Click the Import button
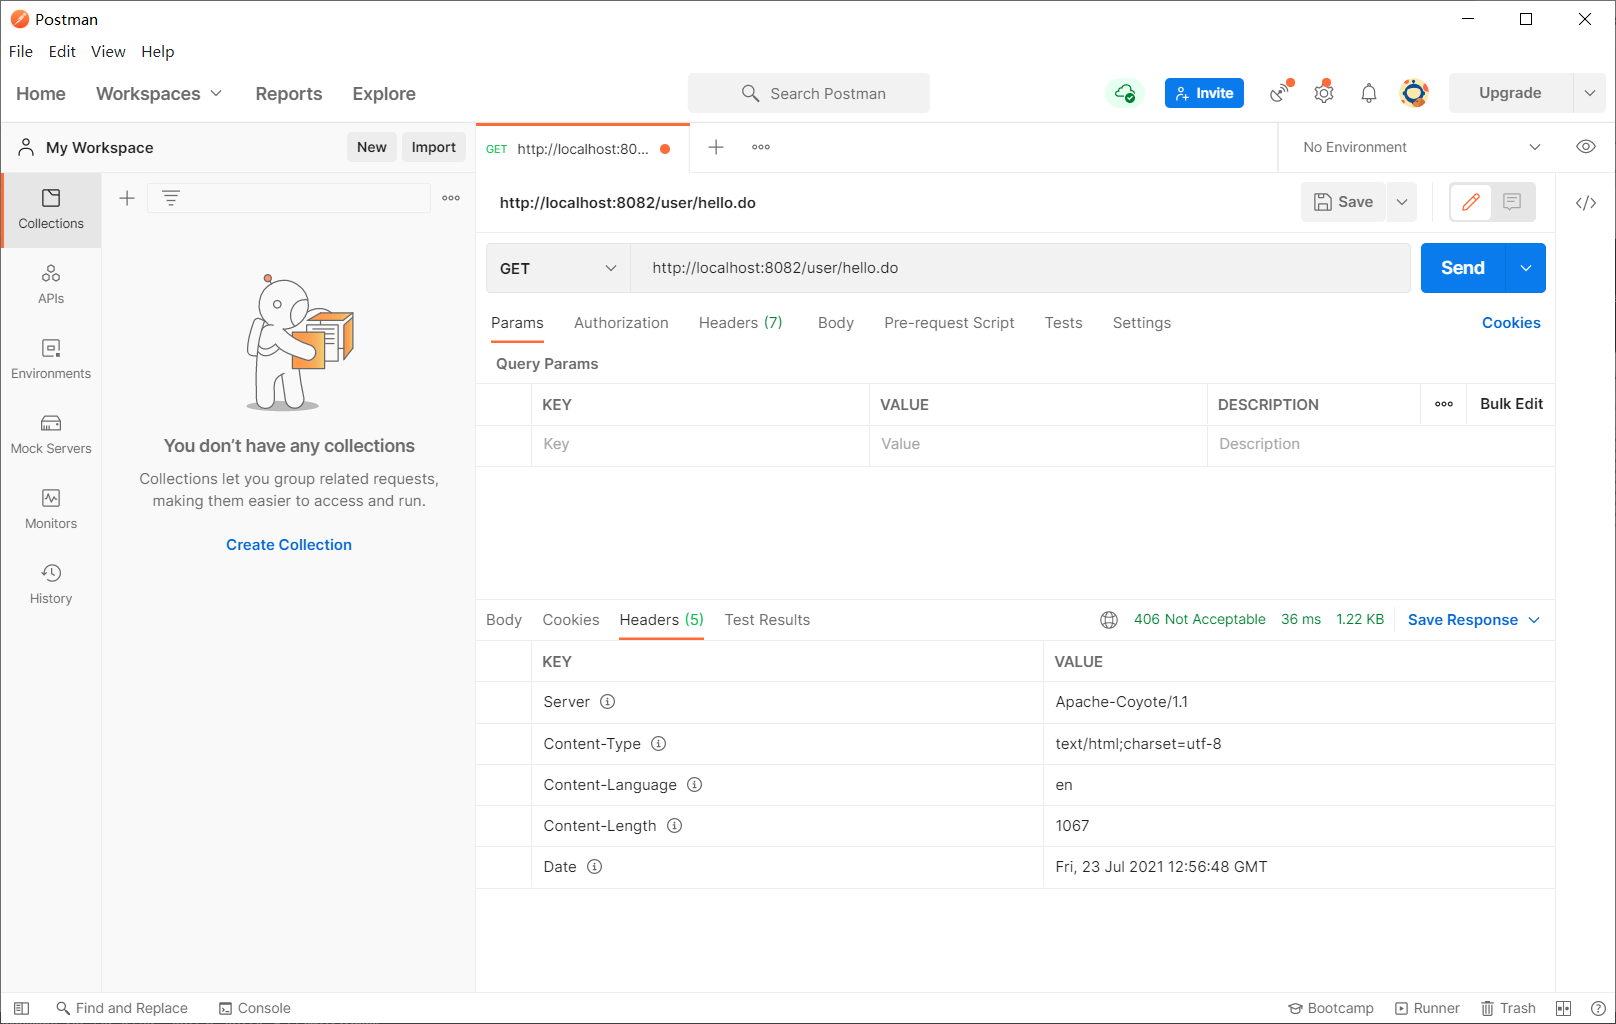 tap(433, 147)
